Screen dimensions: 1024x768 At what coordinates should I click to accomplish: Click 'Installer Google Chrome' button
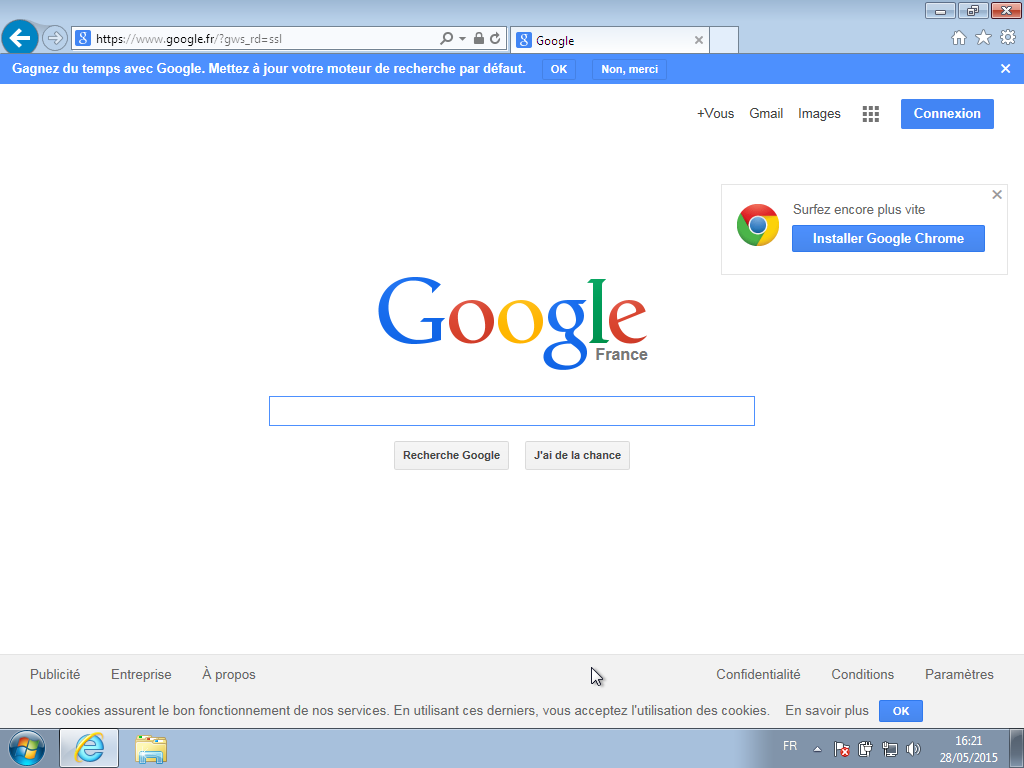tap(888, 238)
